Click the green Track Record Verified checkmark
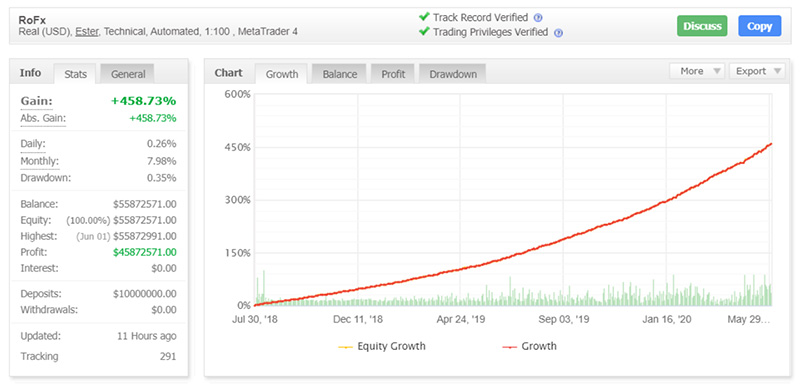This screenshot has width=800, height=386. click(x=423, y=17)
